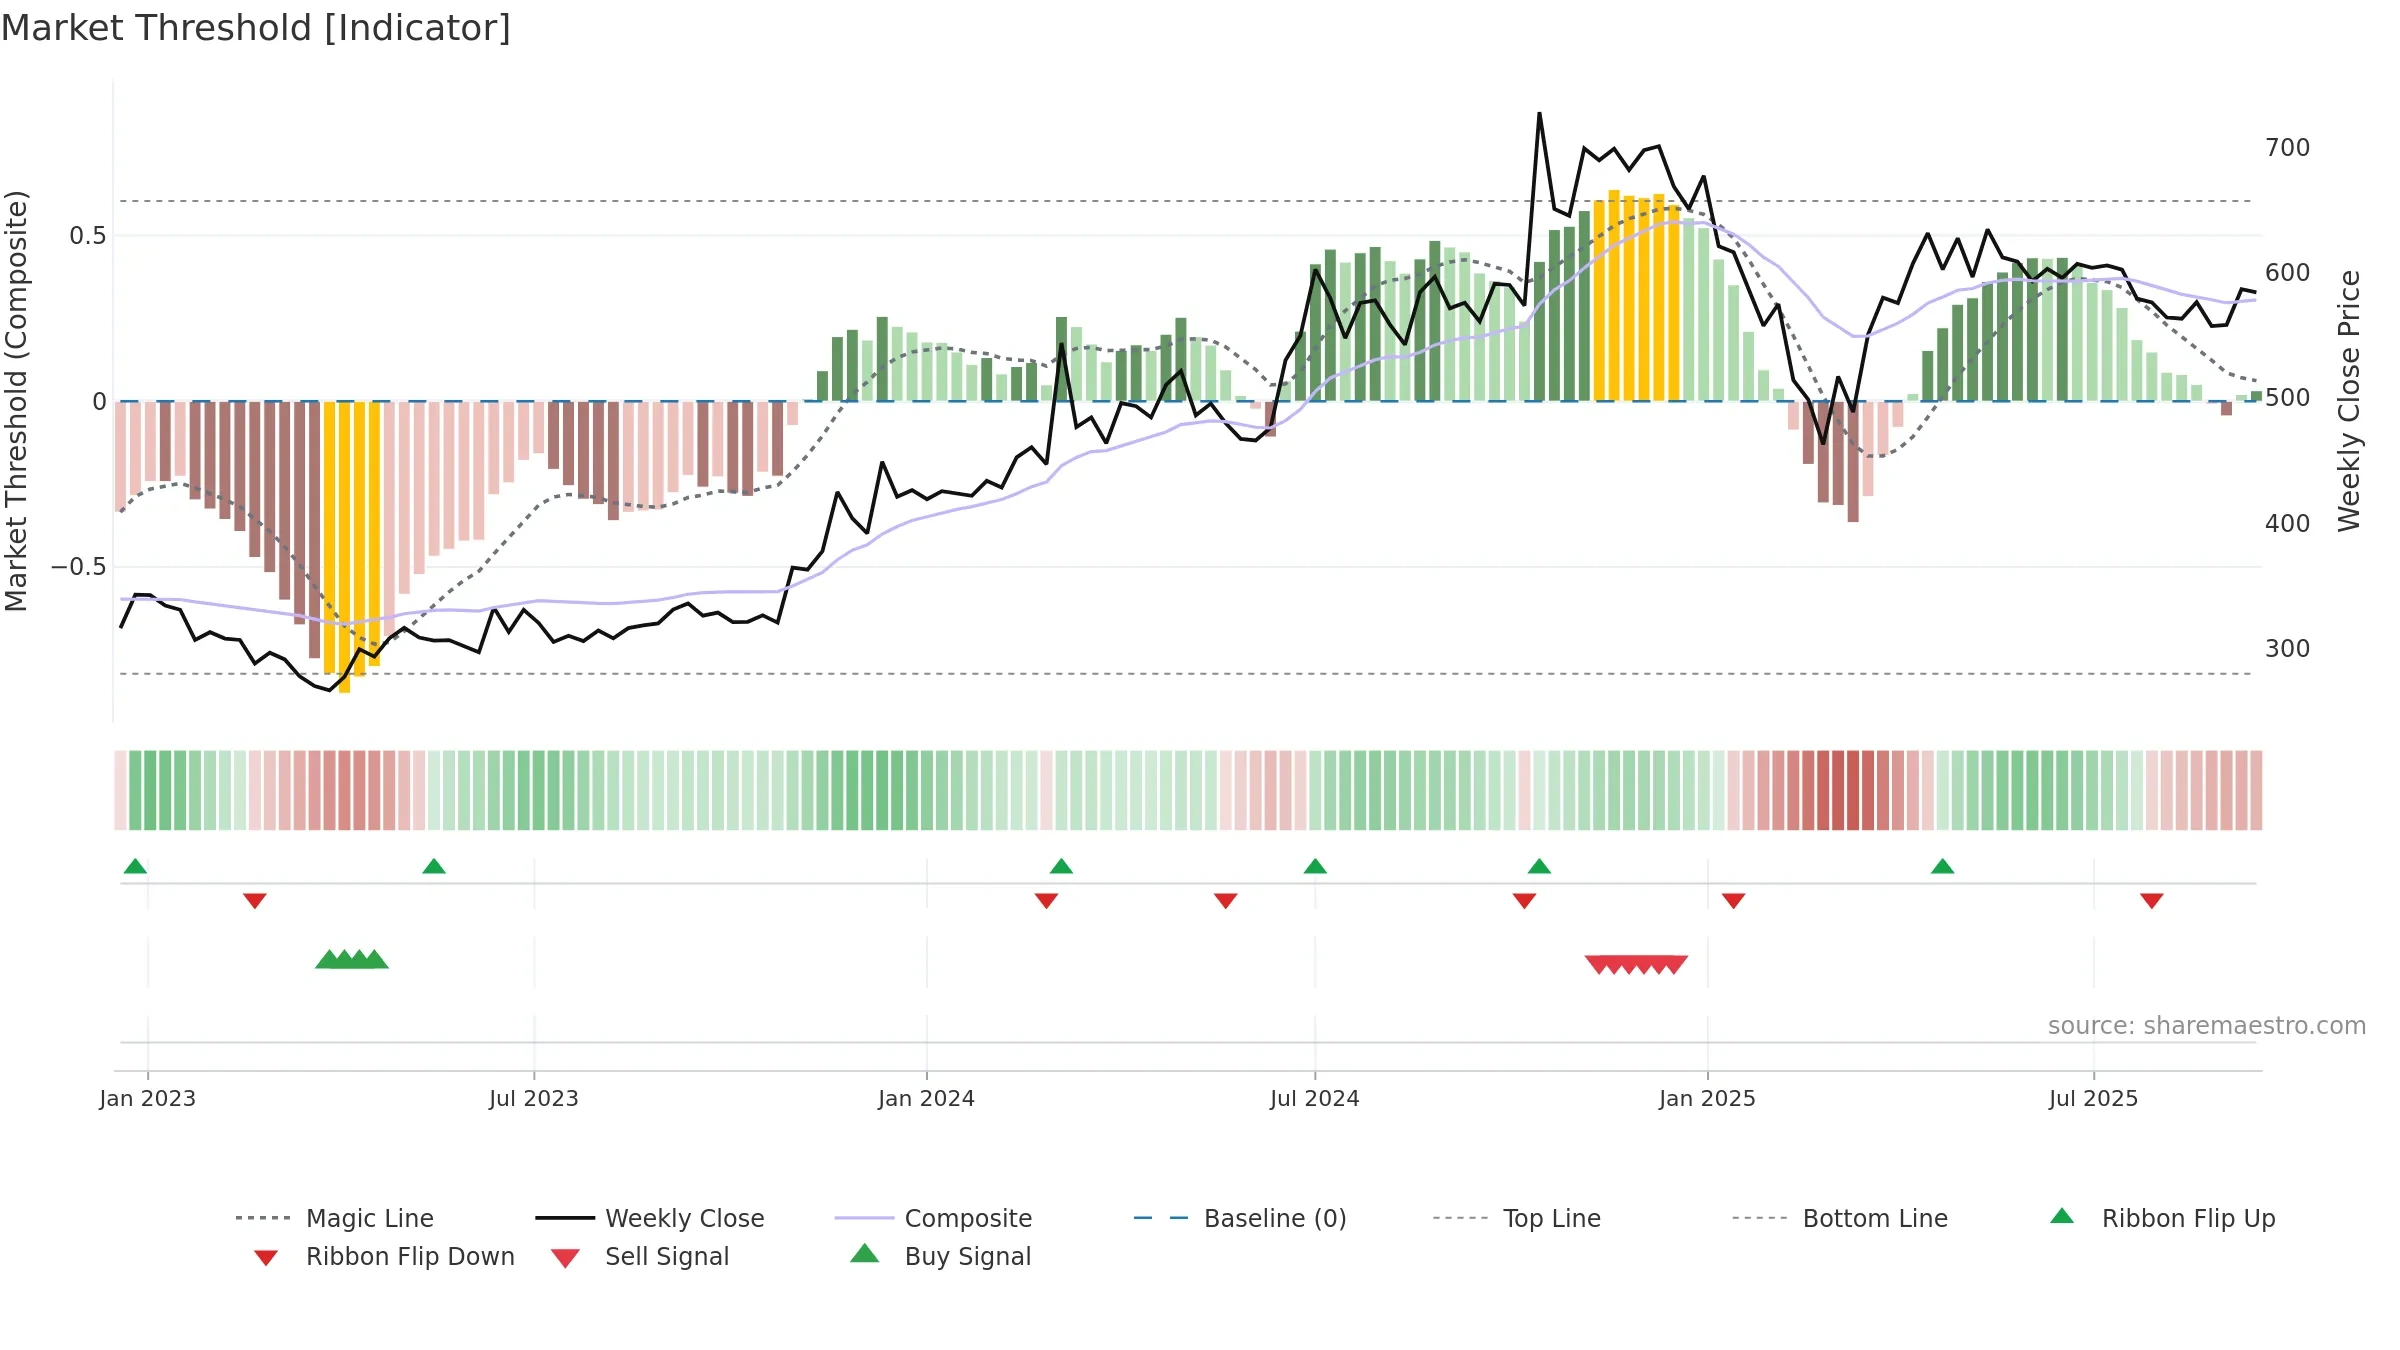This screenshot has width=2400, height=1350.
Task: Click the 400 price axis tick
Action: pos(2288,524)
